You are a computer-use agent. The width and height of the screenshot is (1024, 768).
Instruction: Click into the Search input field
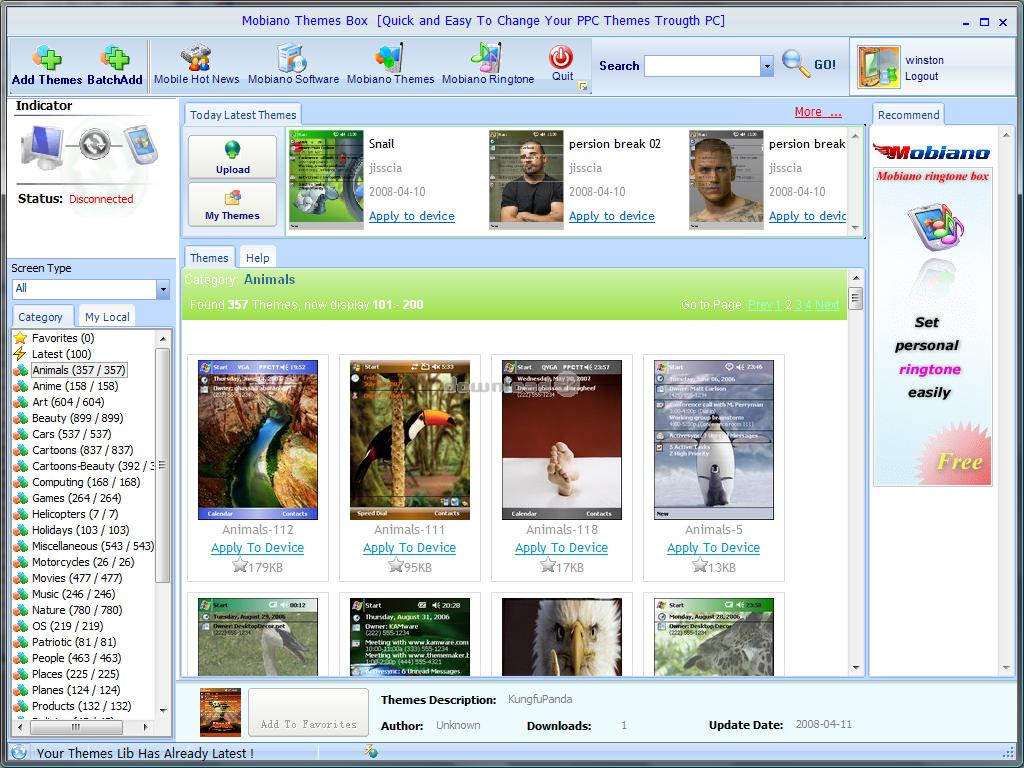point(702,65)
